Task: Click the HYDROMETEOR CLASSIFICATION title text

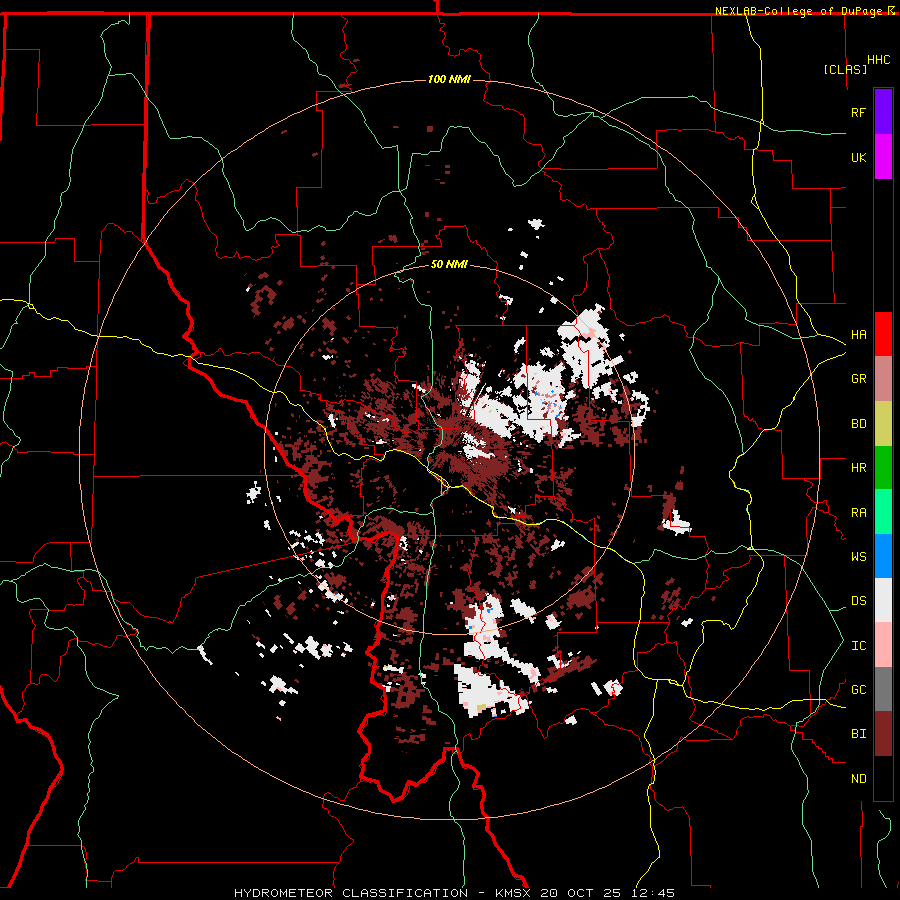Action: [x=351, y=893]
